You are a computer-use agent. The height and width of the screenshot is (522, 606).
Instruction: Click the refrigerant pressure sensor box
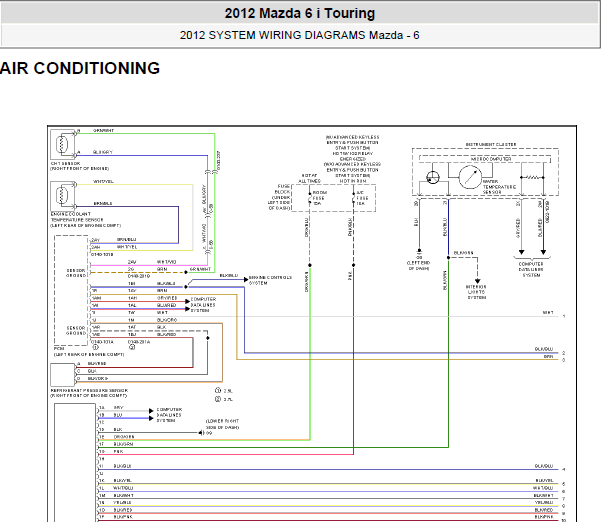[x=62, y=375]
